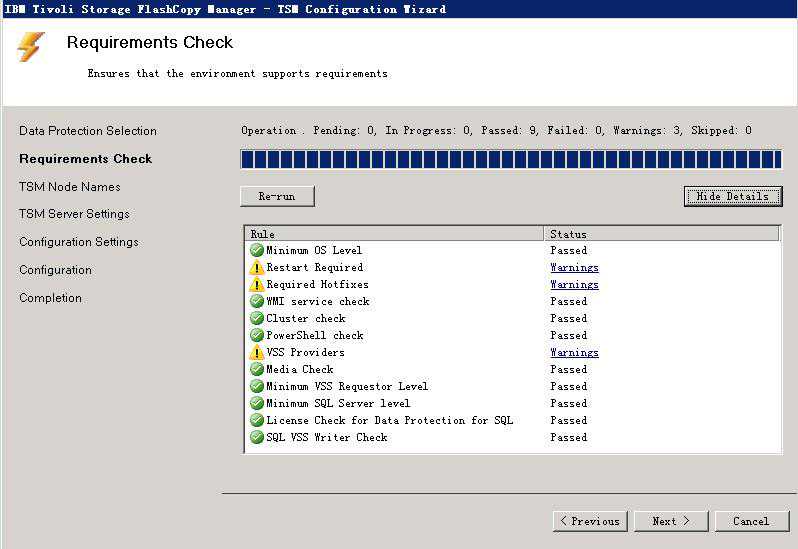
Task: Click the Next button
Action: click(x=670, y=521)
